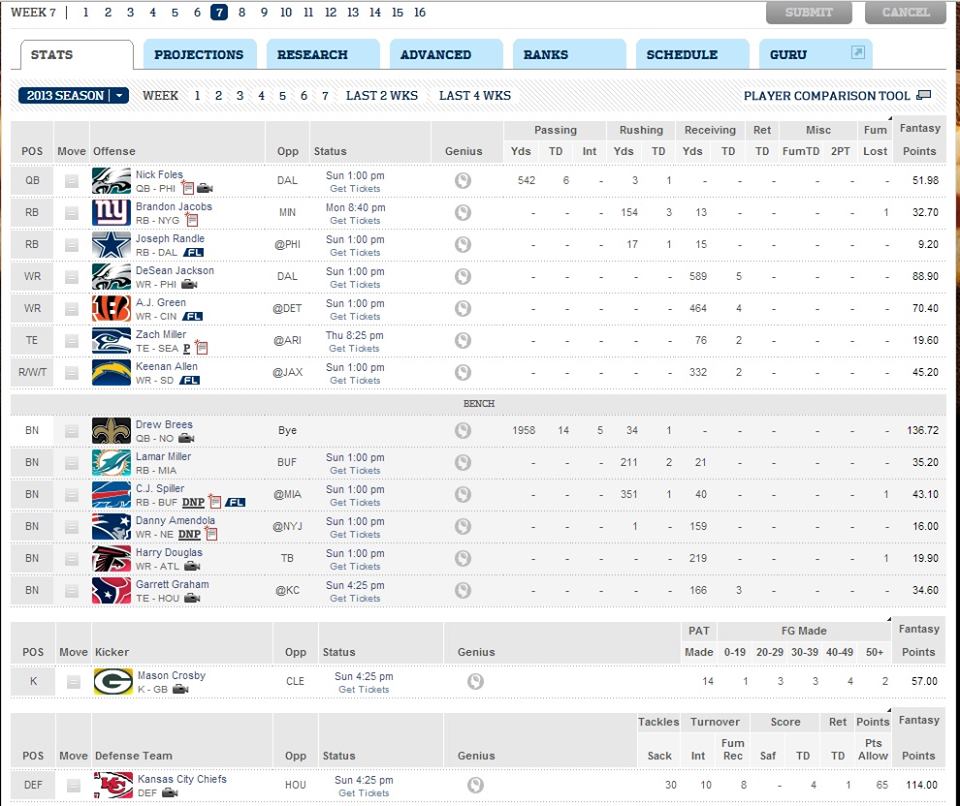View Nick Foles player note icon
The image size is (960, 806).
point(187,188)
